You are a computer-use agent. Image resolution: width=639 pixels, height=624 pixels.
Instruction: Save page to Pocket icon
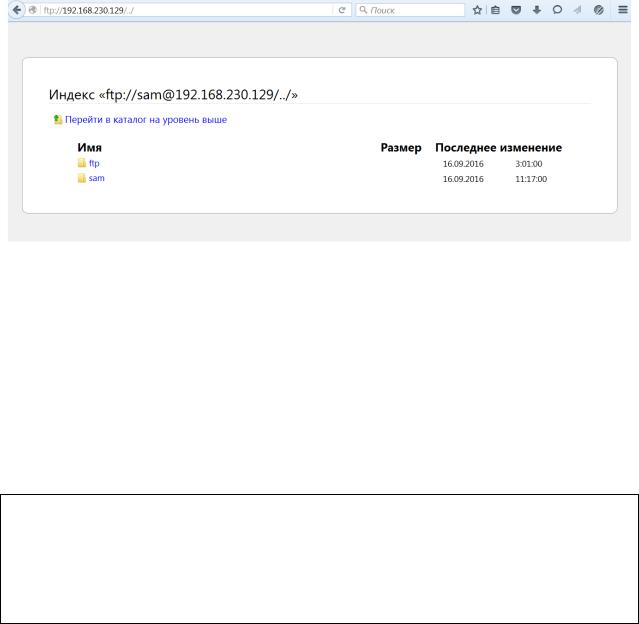coord(516,10)
